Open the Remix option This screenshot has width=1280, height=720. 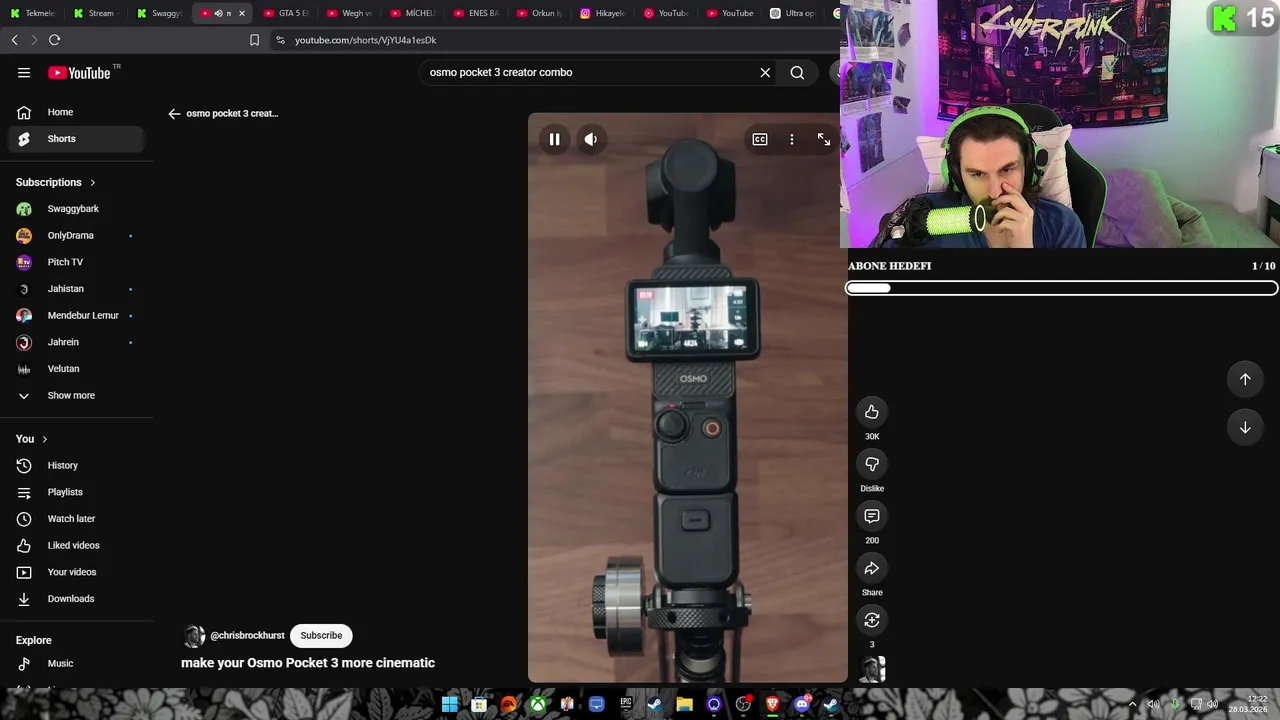click(872, 620)
